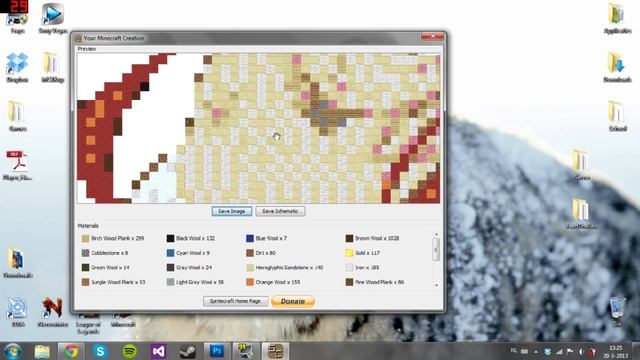Click the 'Blue Wool x 7' label
This screenshot has width=640, height=360.
(271, 238)
